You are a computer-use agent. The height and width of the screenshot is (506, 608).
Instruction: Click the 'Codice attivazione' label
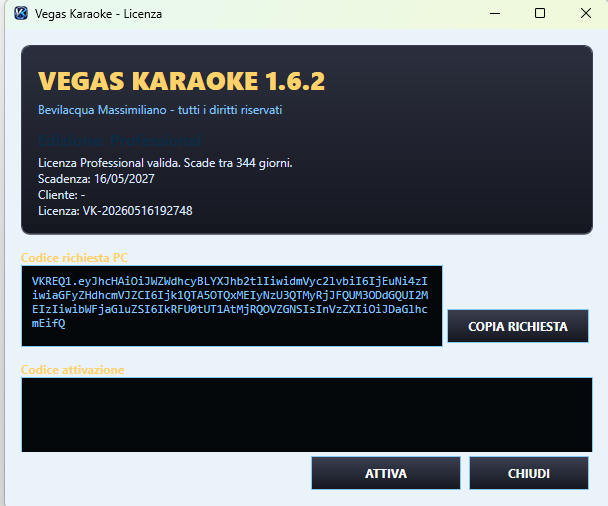pos(73,370)
